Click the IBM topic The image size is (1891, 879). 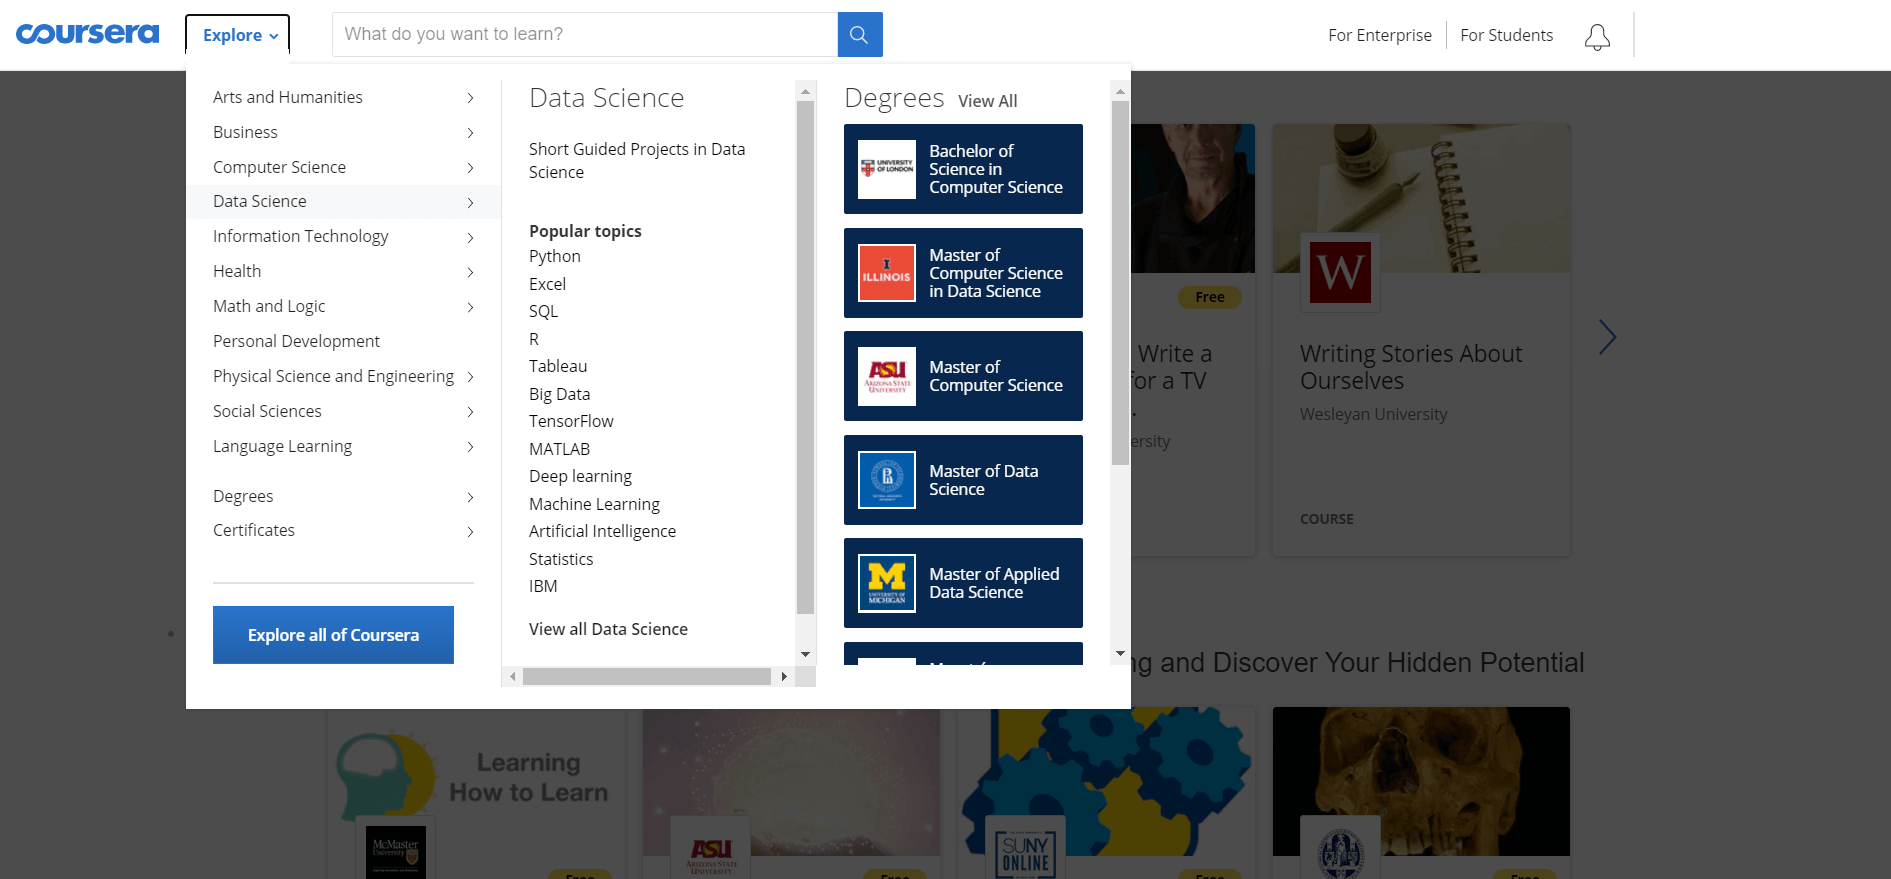pos(543,586)
